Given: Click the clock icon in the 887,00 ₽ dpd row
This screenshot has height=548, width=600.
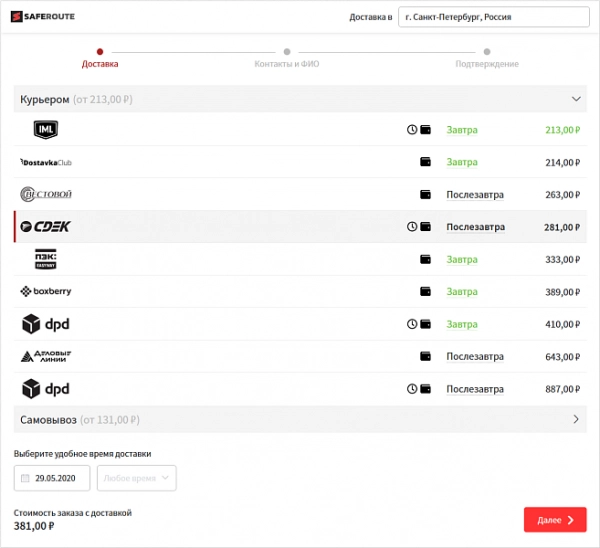Looking at the screenshot, I should (412, 389).
